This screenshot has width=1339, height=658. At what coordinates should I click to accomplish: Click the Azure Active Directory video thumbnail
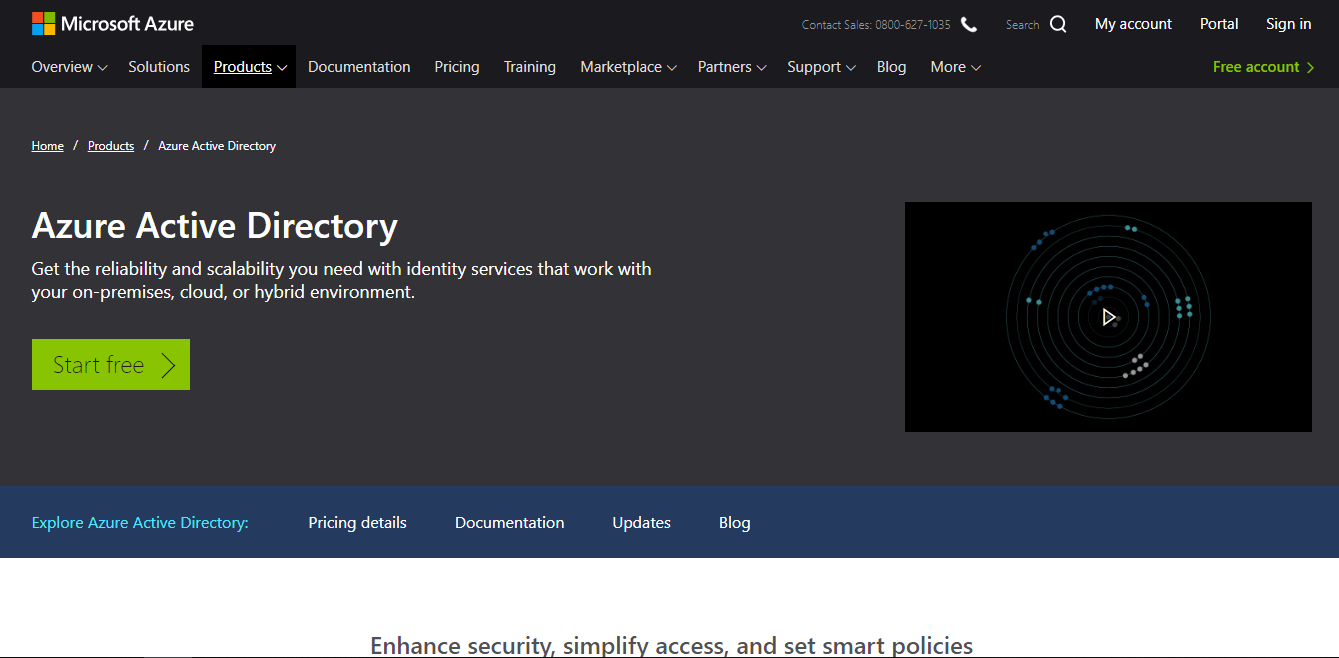pos(1108,317)
